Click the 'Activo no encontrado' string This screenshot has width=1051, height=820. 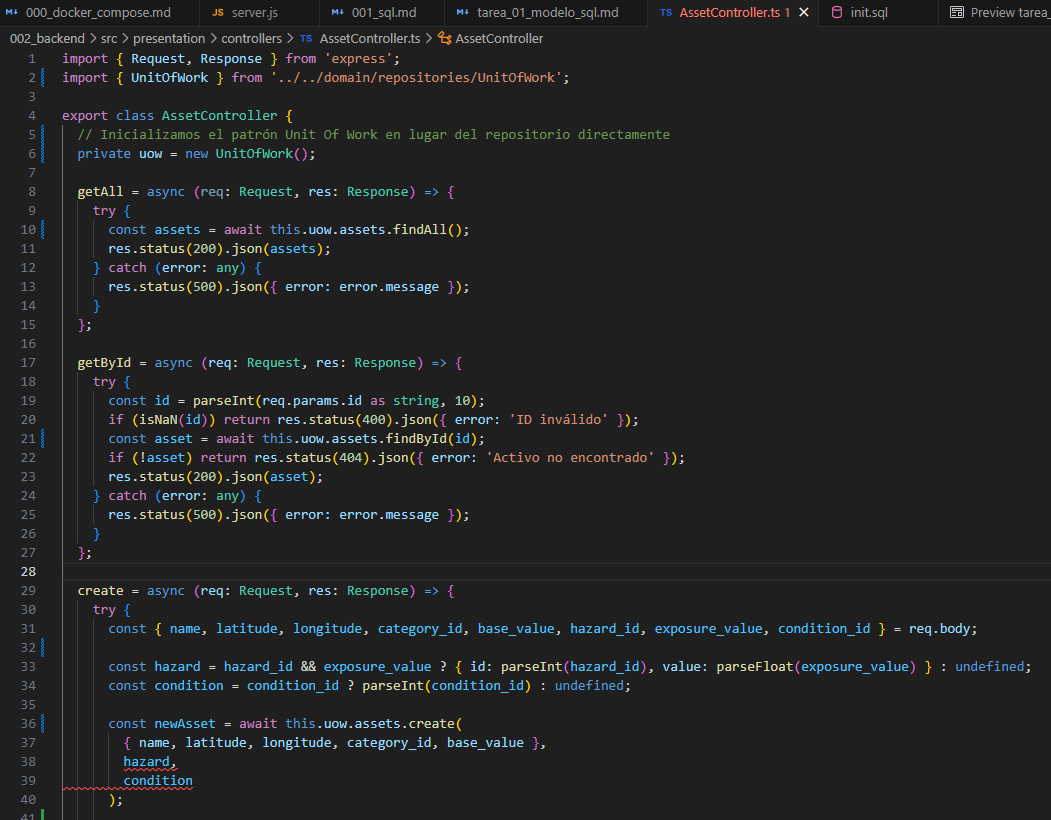tap(570, 458)
